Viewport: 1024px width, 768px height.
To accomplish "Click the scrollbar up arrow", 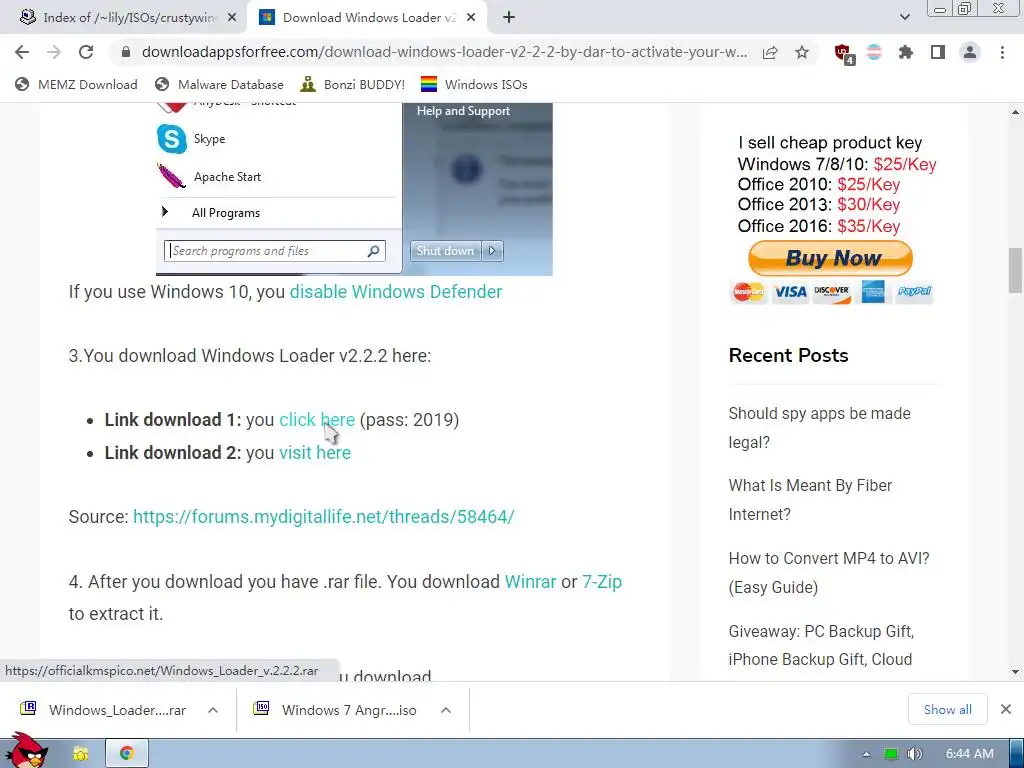I will 1015,112.
